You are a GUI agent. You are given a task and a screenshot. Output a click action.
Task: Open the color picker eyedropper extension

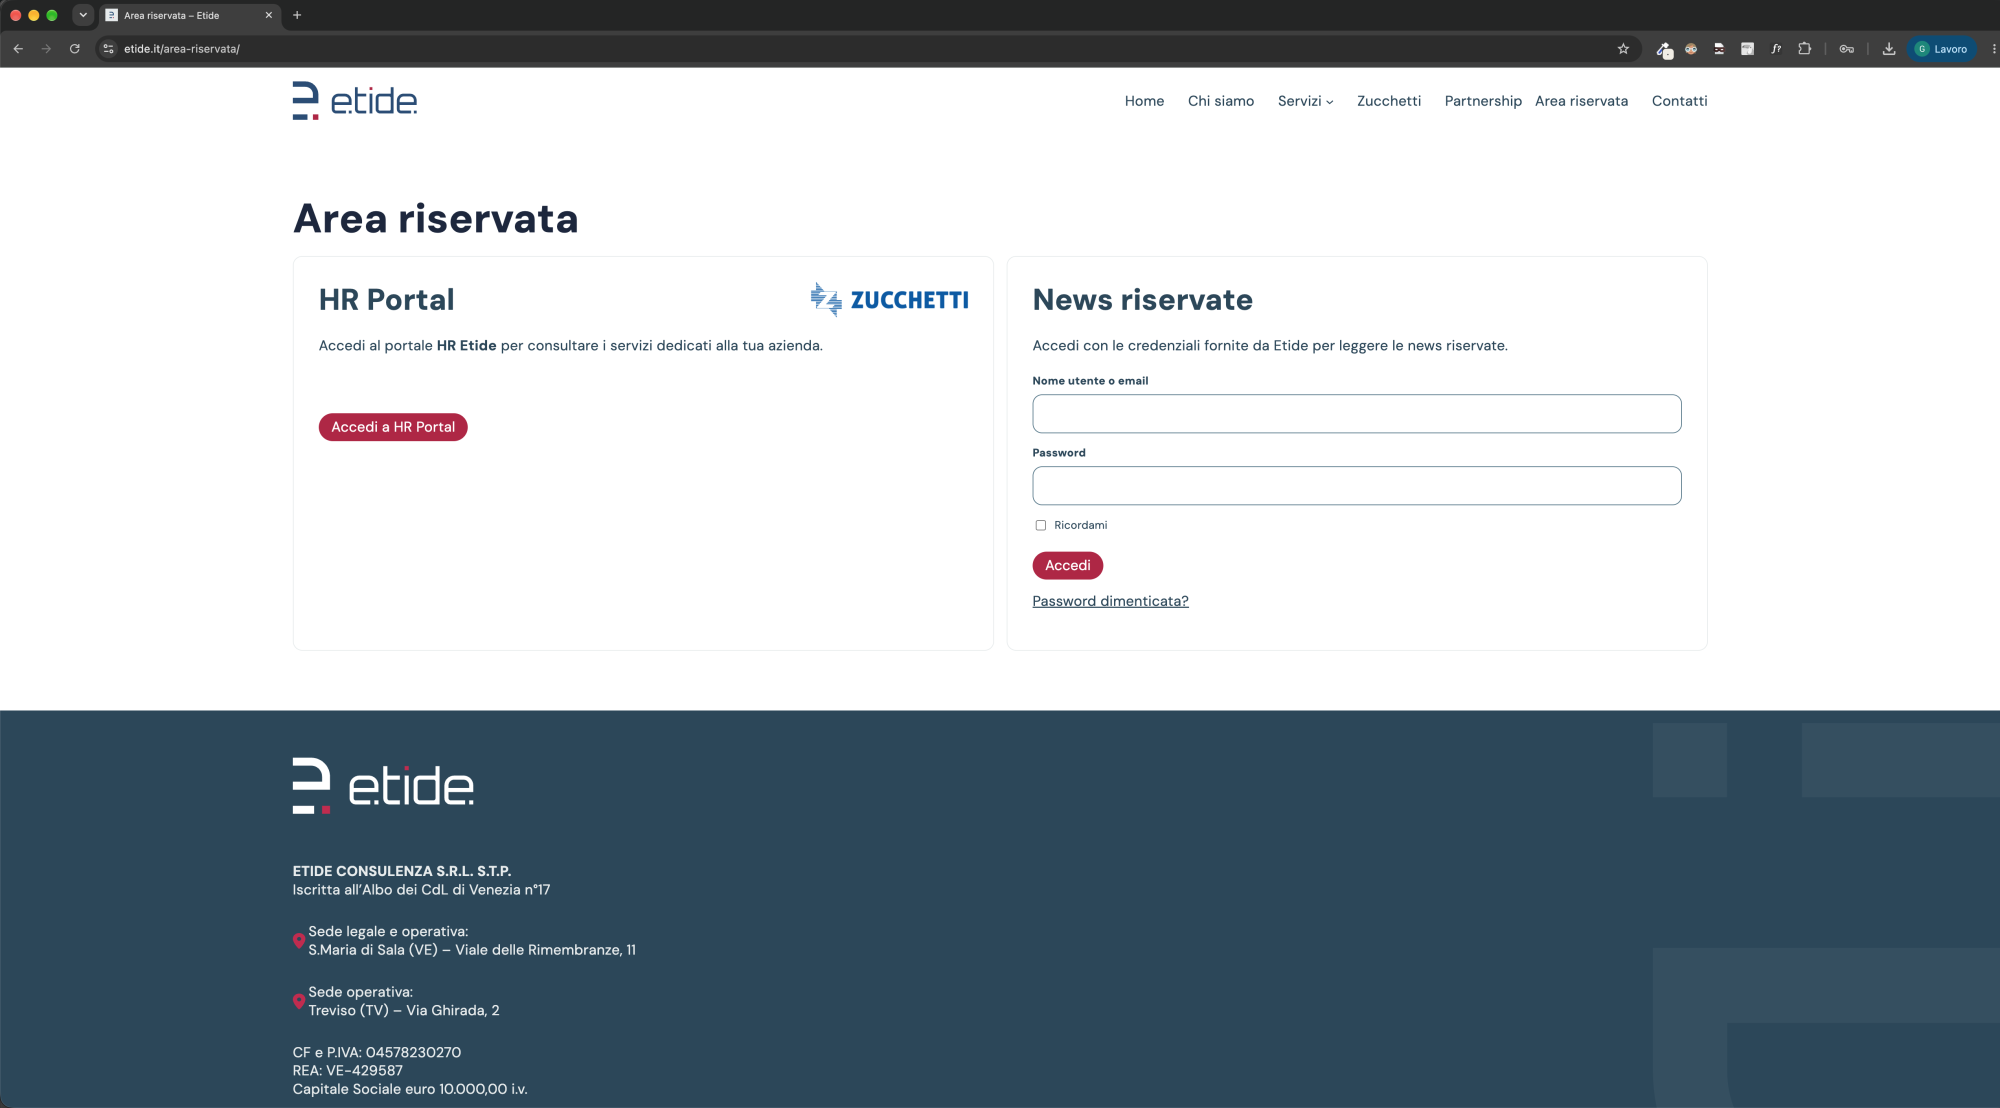tap(1664, 49)
